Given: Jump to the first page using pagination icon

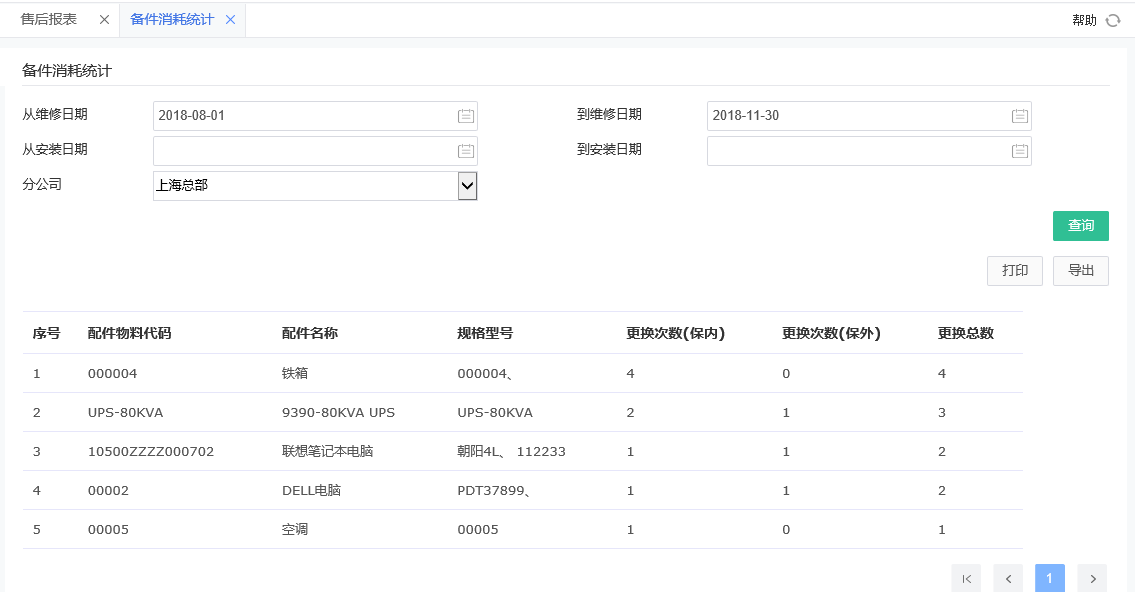Looking at the screenshot, I should click(965, 578).
